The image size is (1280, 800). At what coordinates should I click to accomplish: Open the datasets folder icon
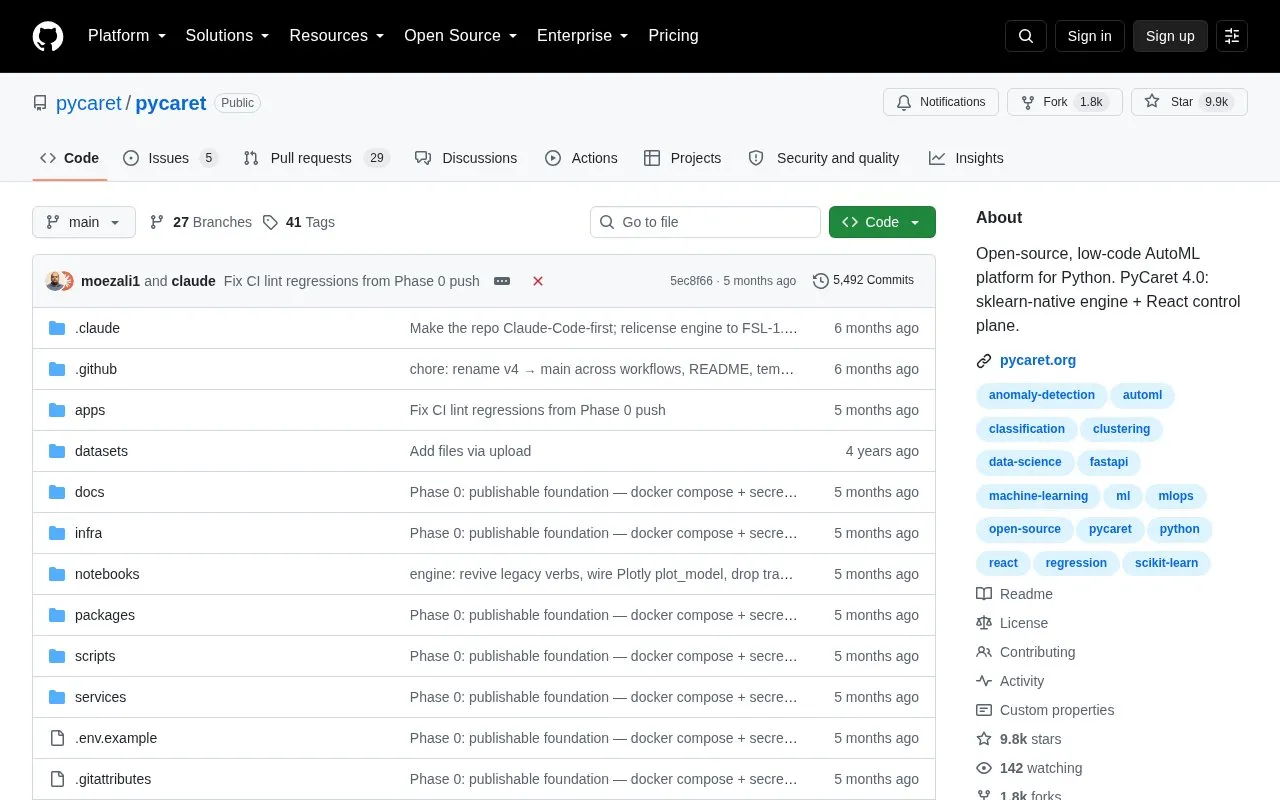(57, 451)
